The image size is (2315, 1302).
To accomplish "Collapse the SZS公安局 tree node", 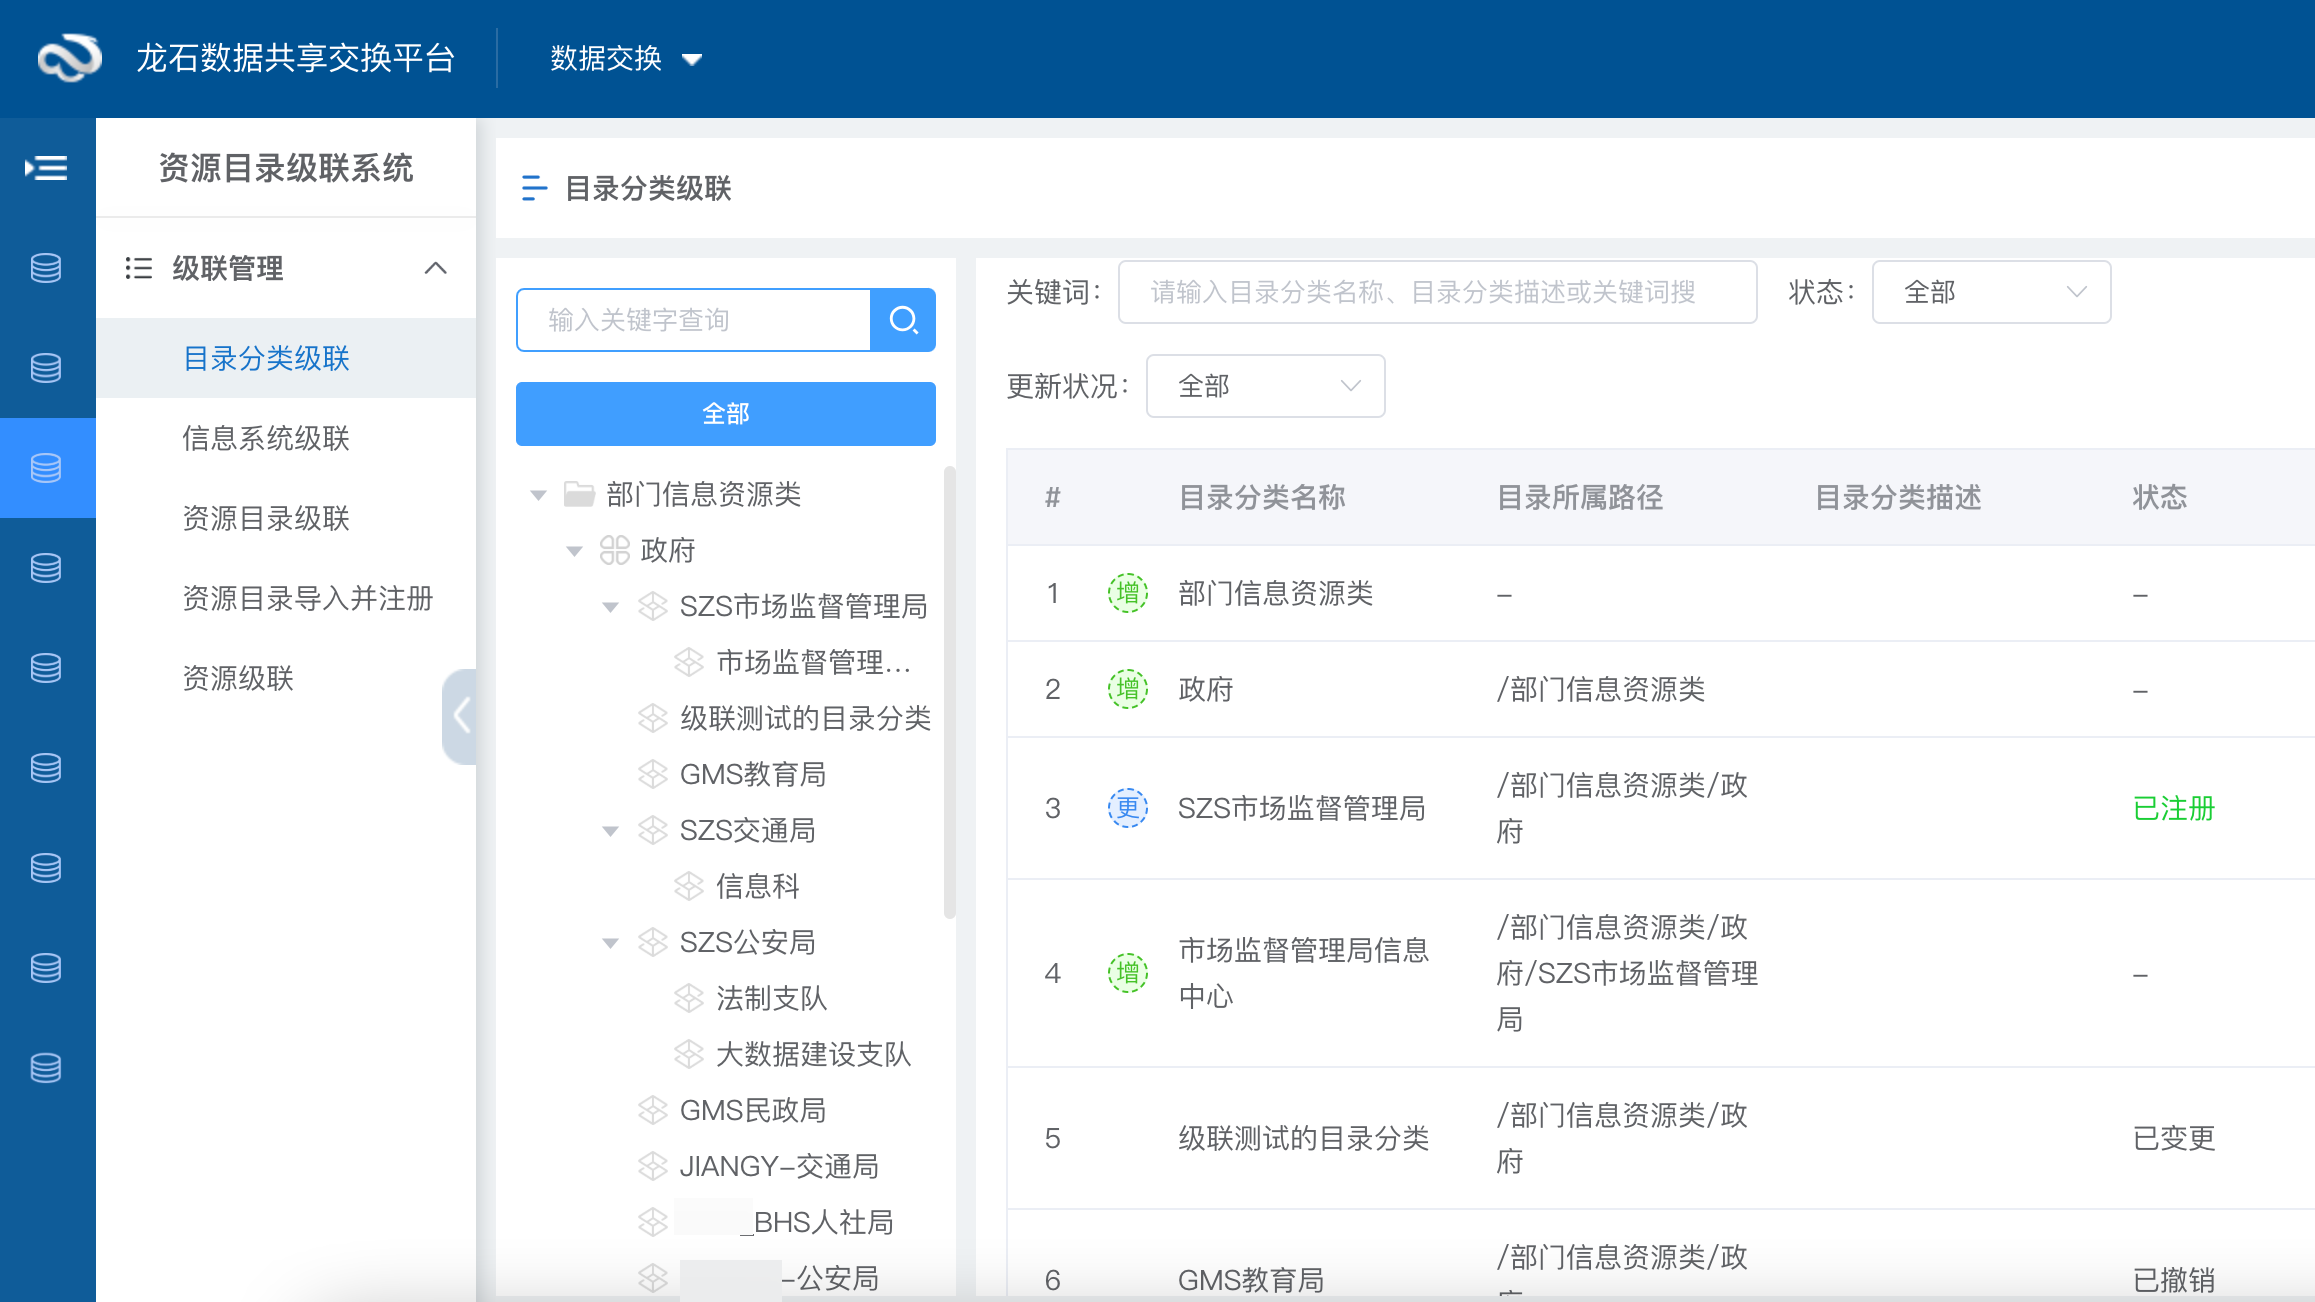I will tap(611, 942).
